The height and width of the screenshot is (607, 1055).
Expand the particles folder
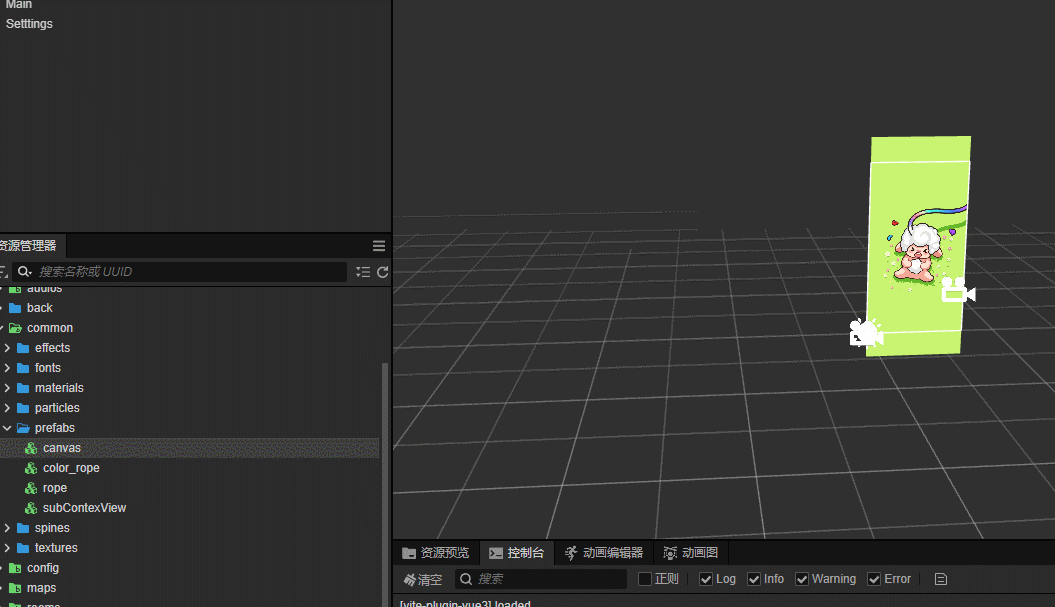click(7, 408)
